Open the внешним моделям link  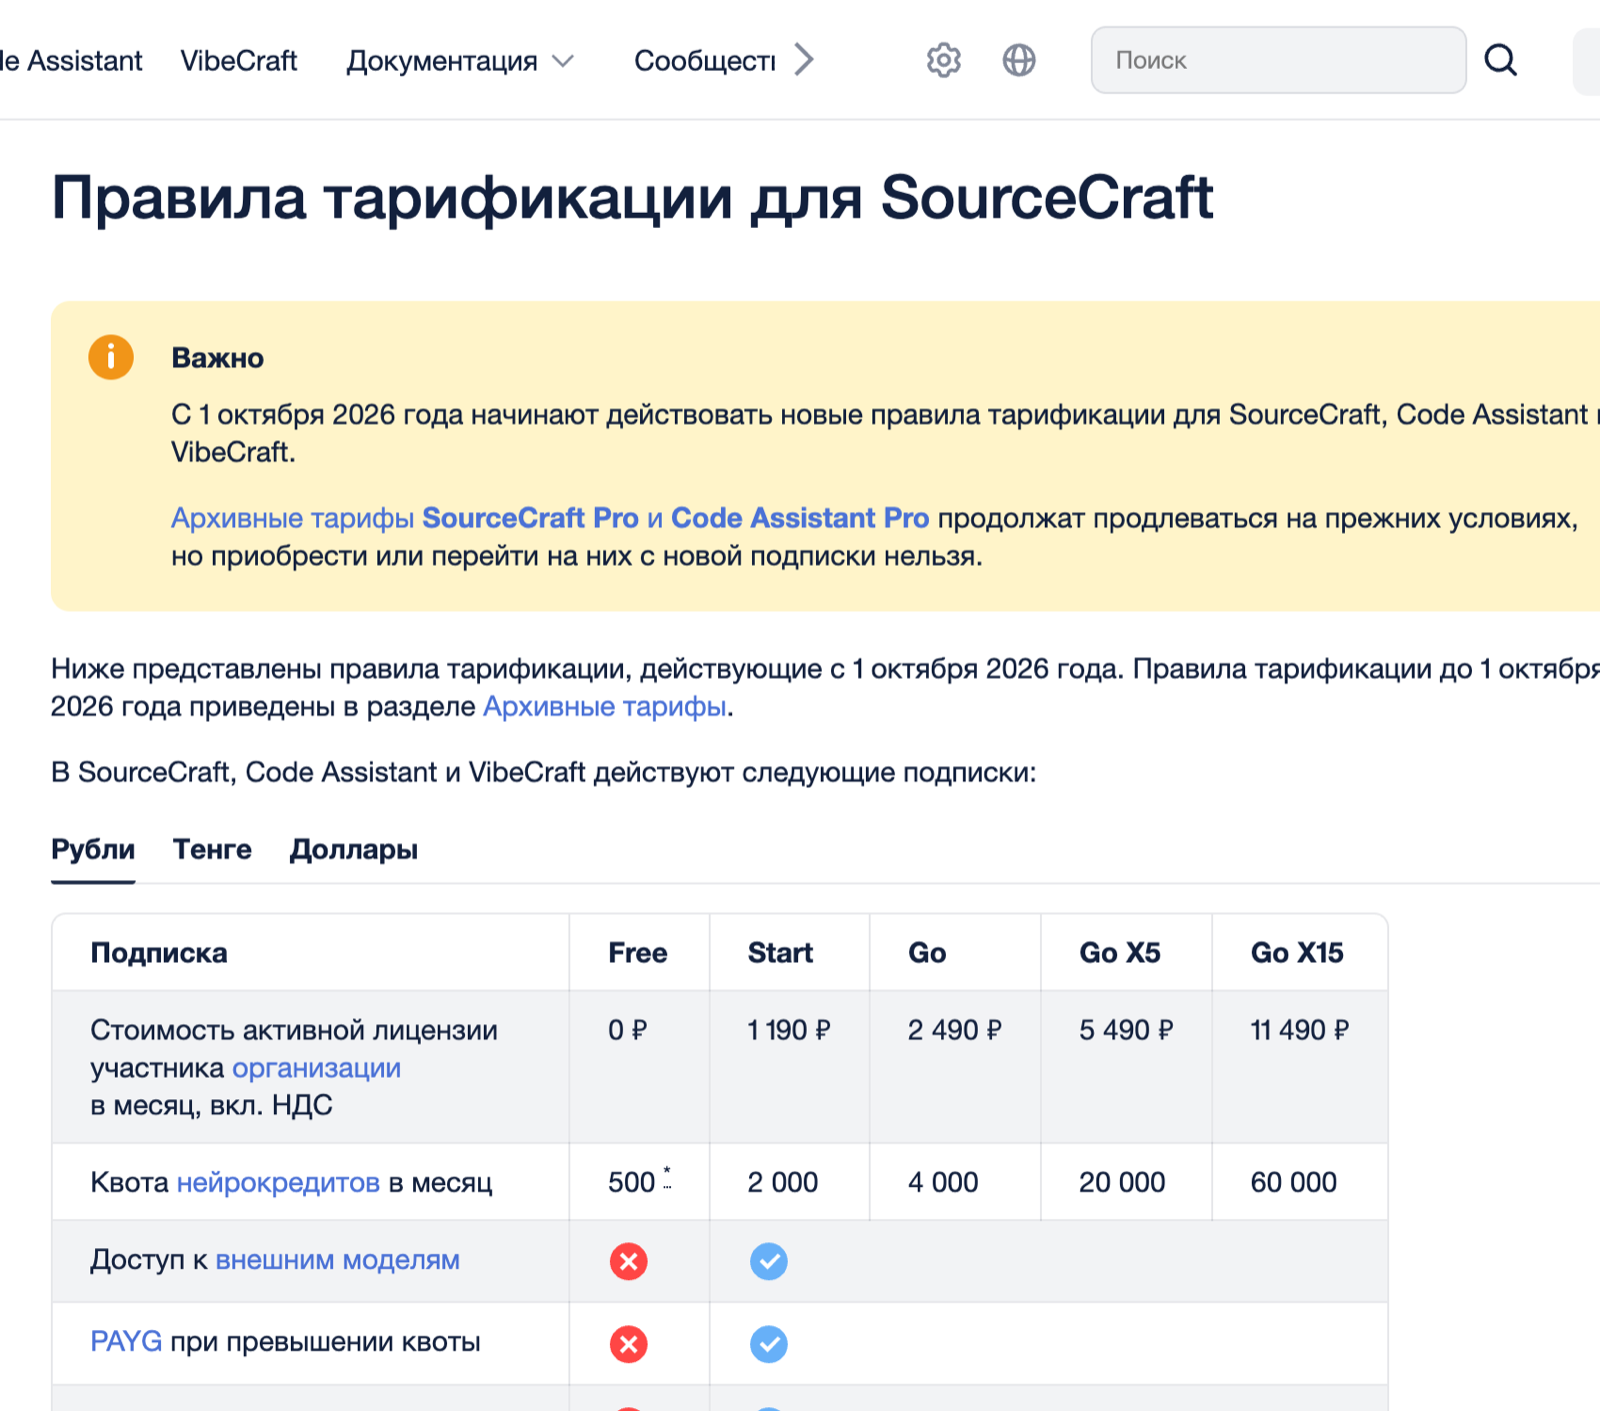click(x=338, y=1260)
